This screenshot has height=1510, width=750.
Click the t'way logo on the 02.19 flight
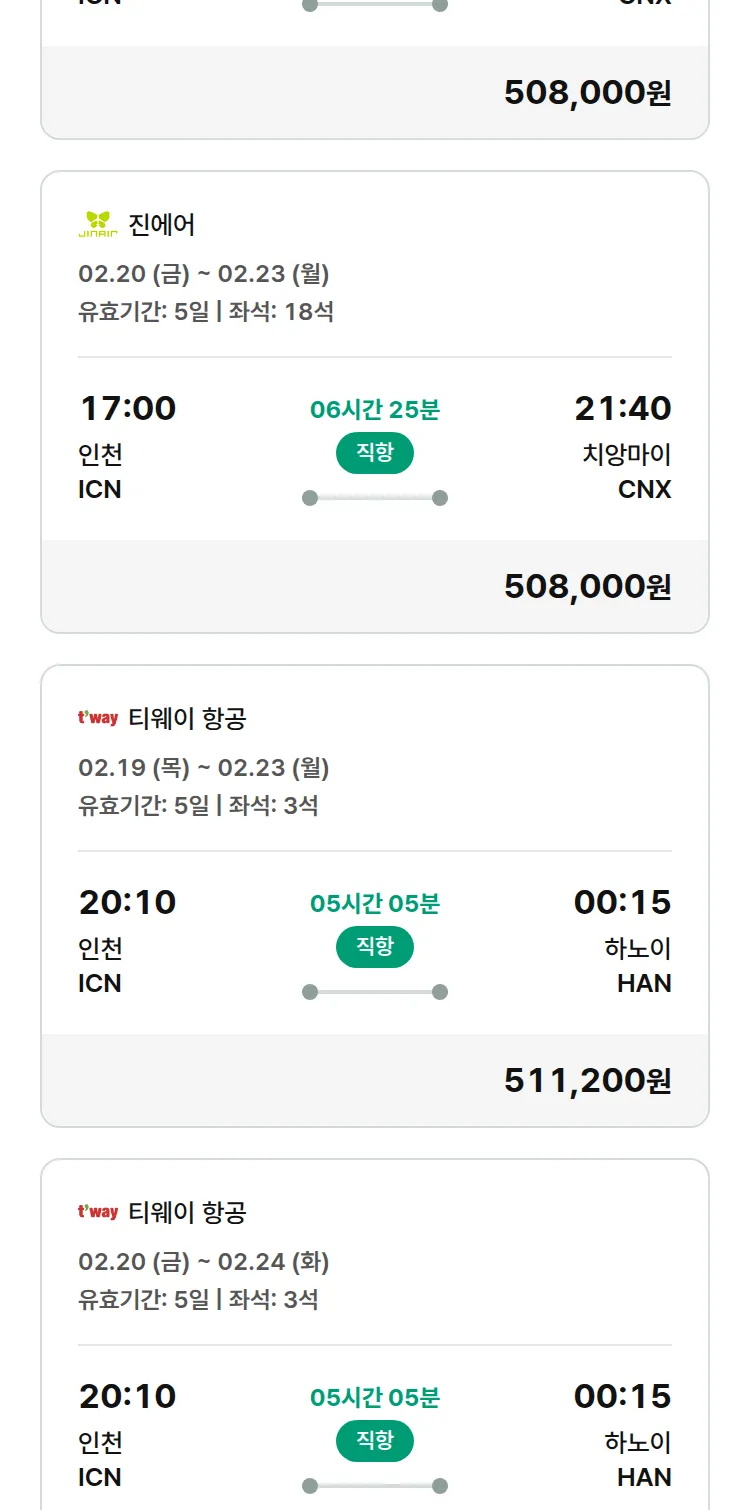(x=98, y=718)
